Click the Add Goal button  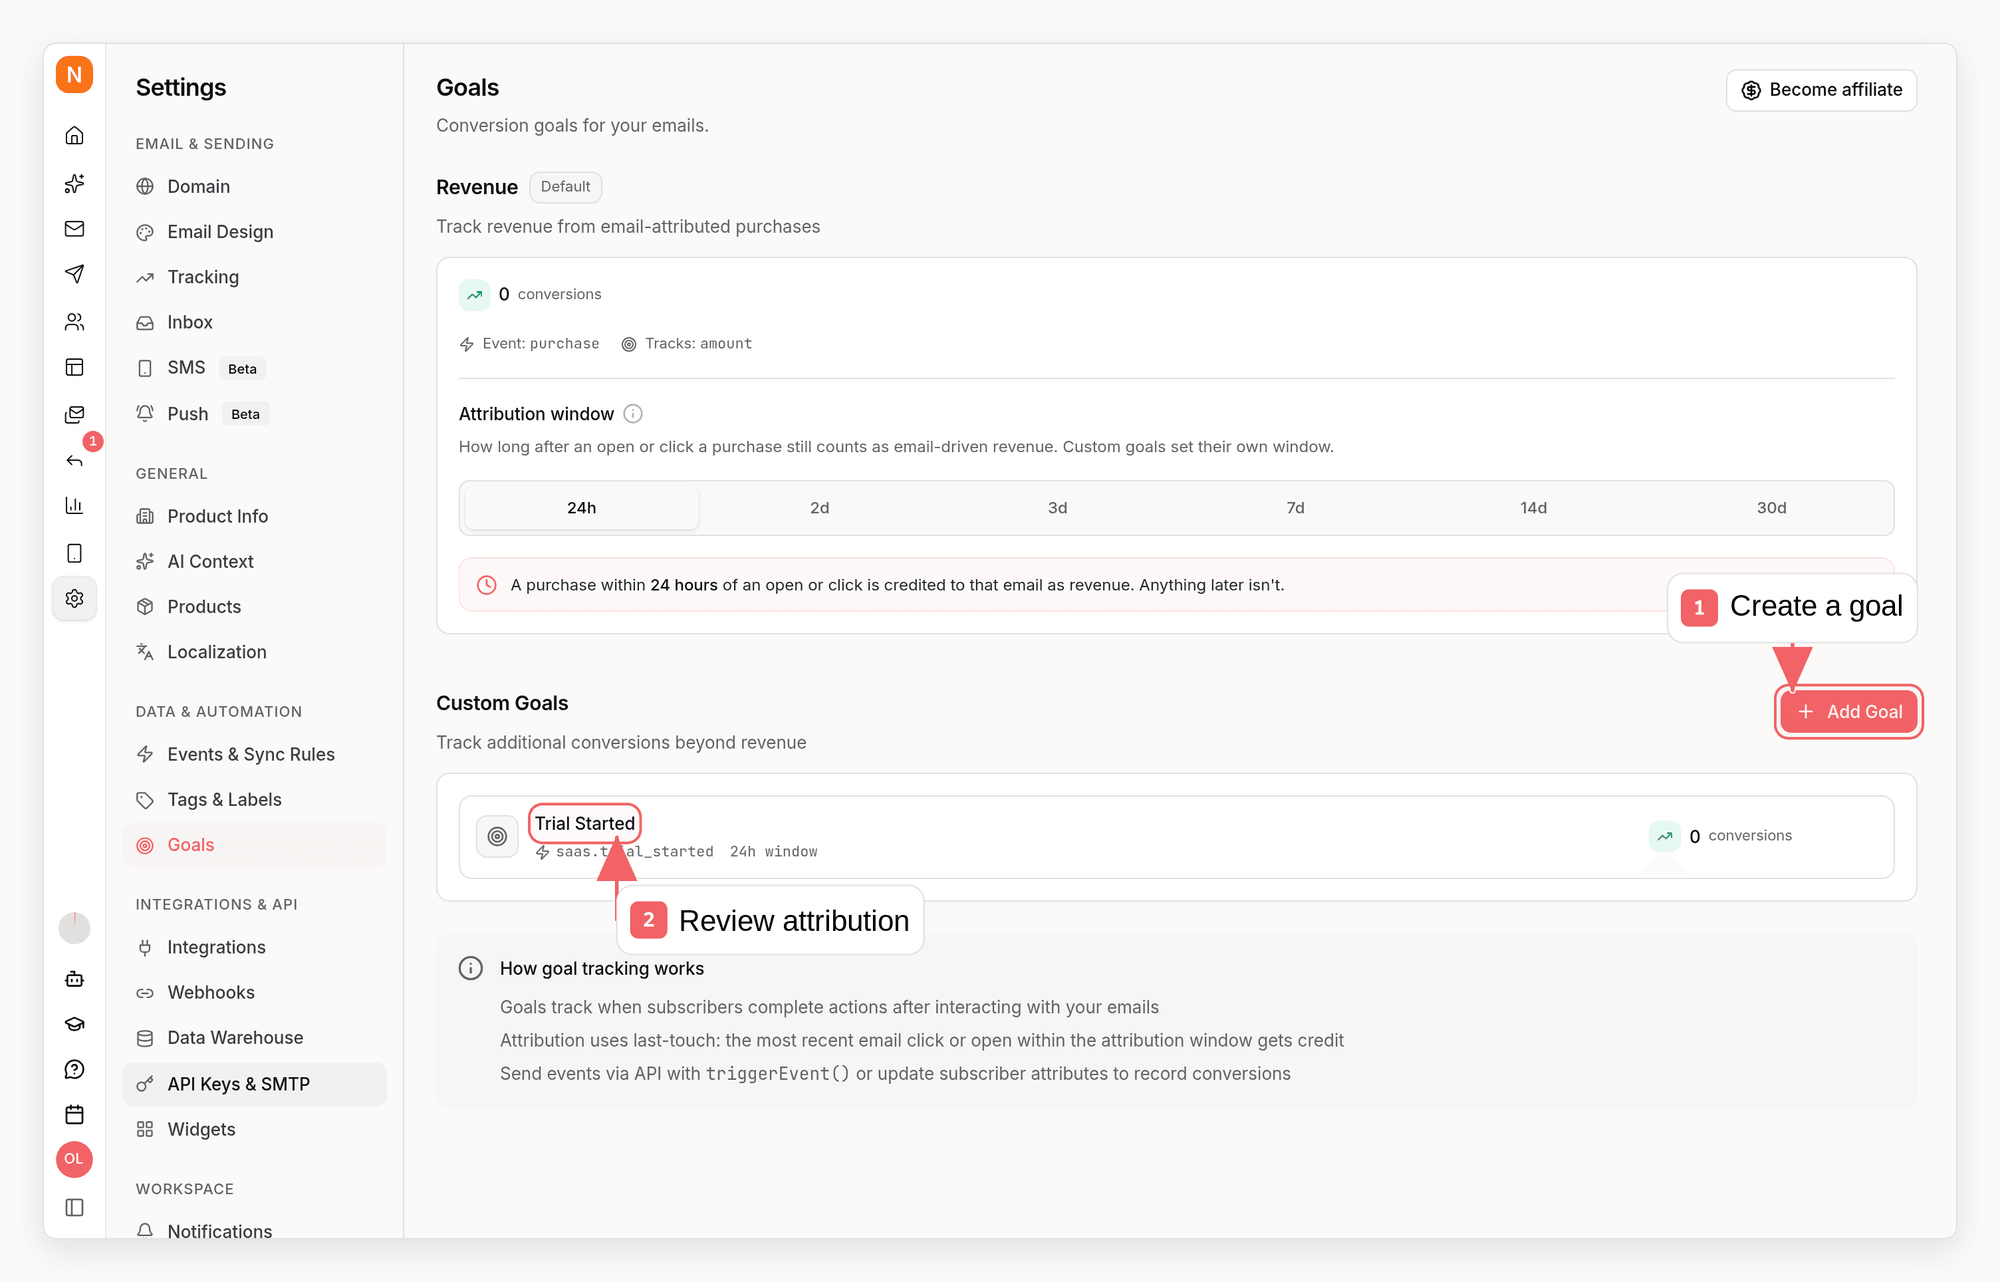(x=1849, y=712)
